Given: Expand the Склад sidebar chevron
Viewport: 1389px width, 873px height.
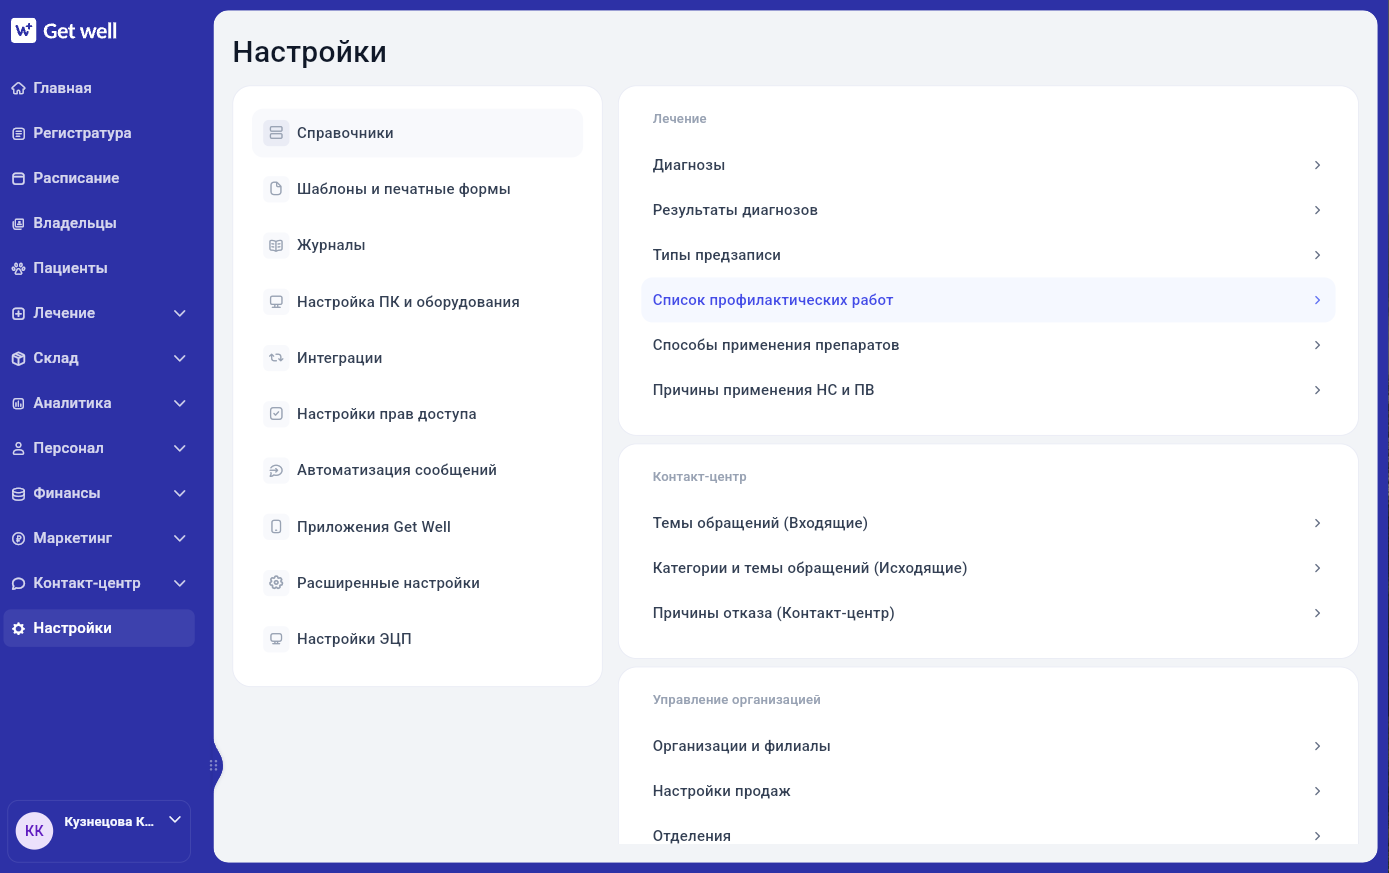Looking at the screenshot, I should tap(180, 358).
